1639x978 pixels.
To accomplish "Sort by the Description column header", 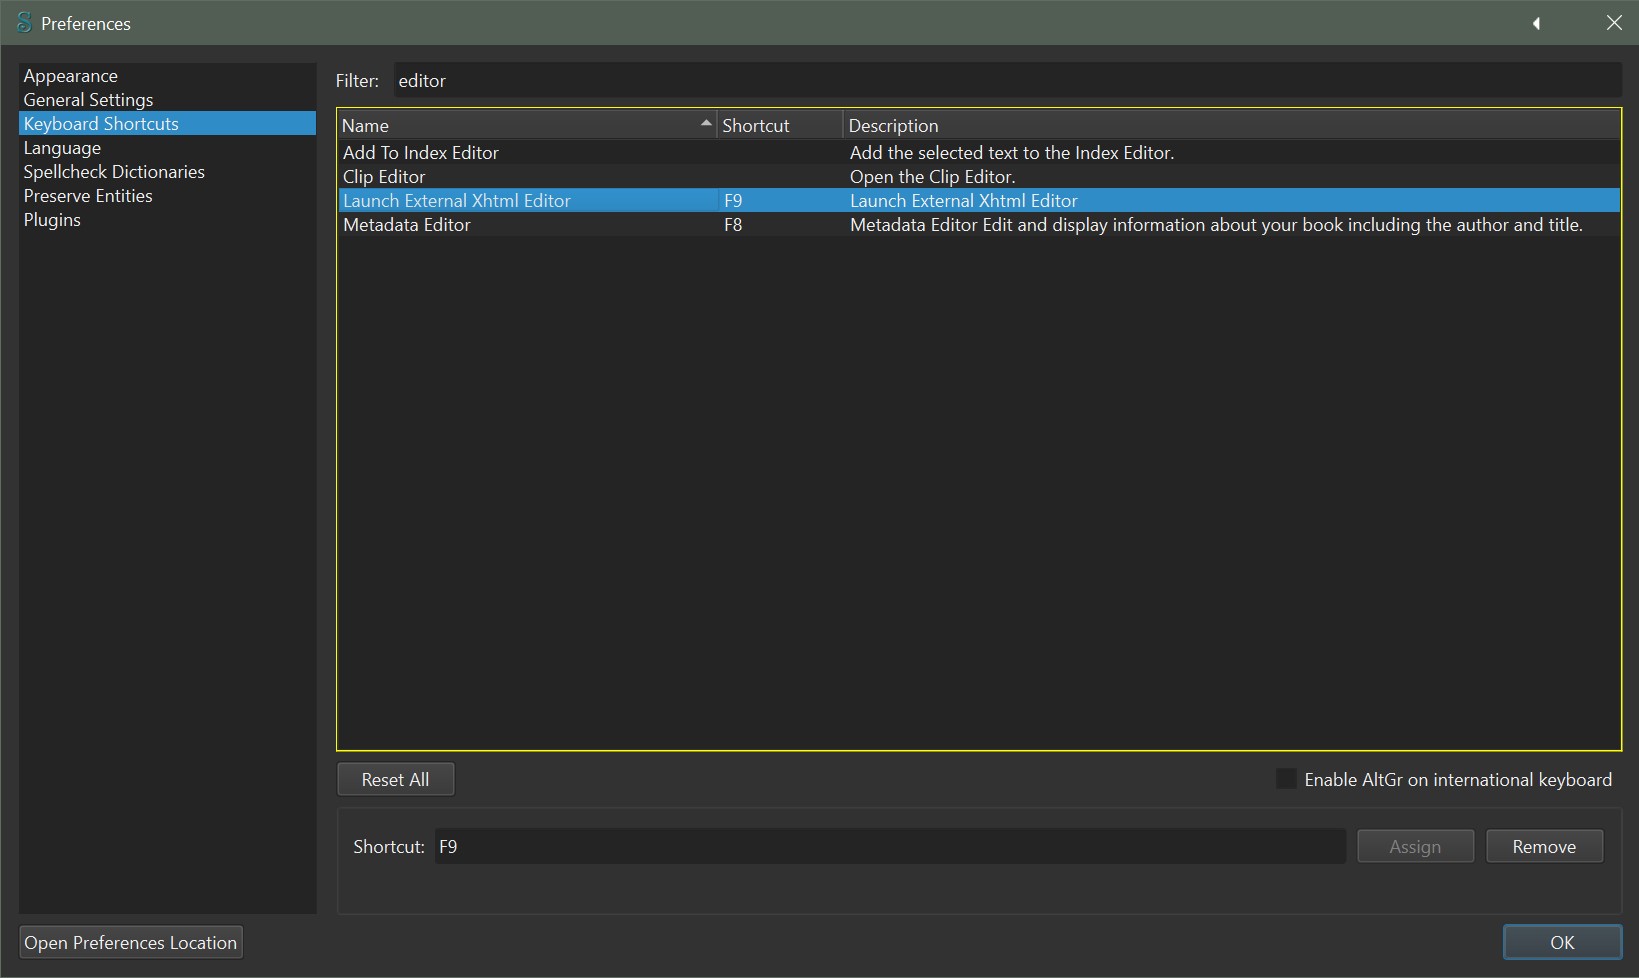I will coord(1230,125).
